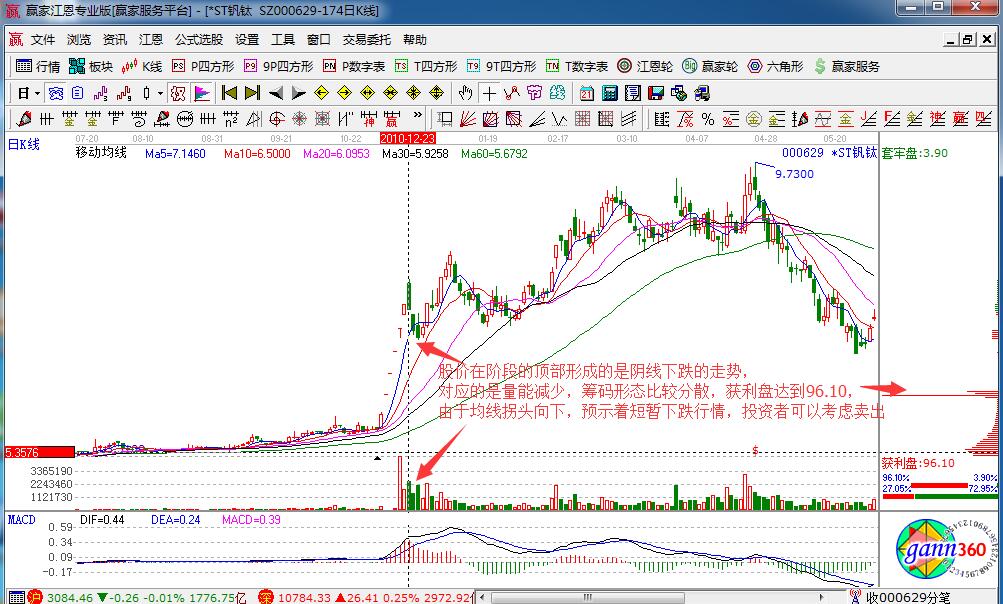Select the 六角形 hexagon tool
1003x604 pixels.
click(x=777, y=67)
